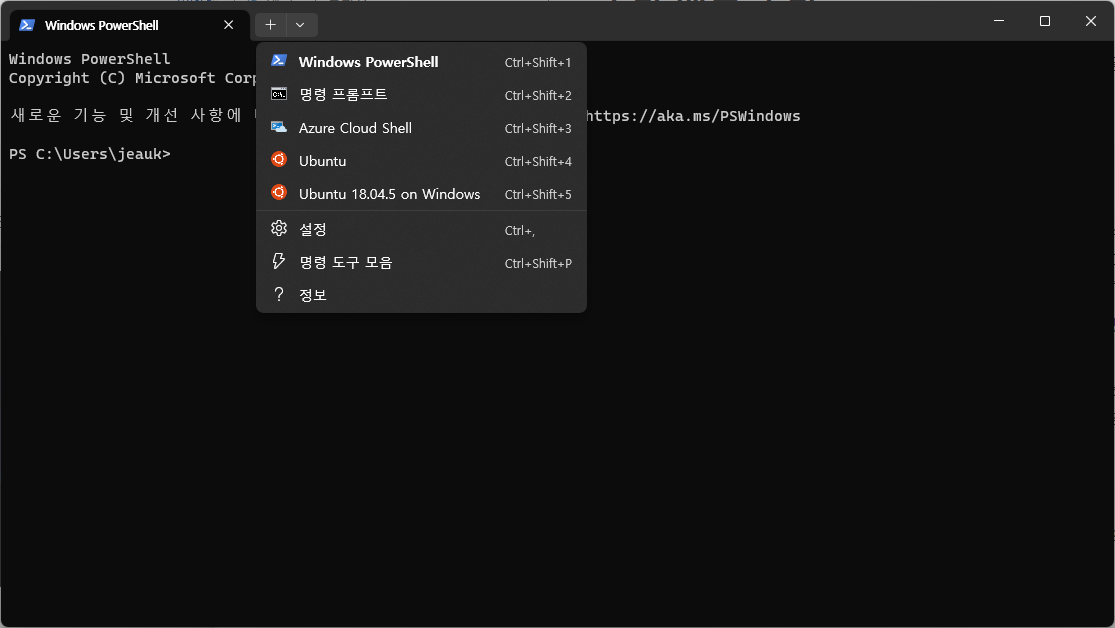Open 정보 about entry
1115x628 pixels.
click(x=421, y=295)
